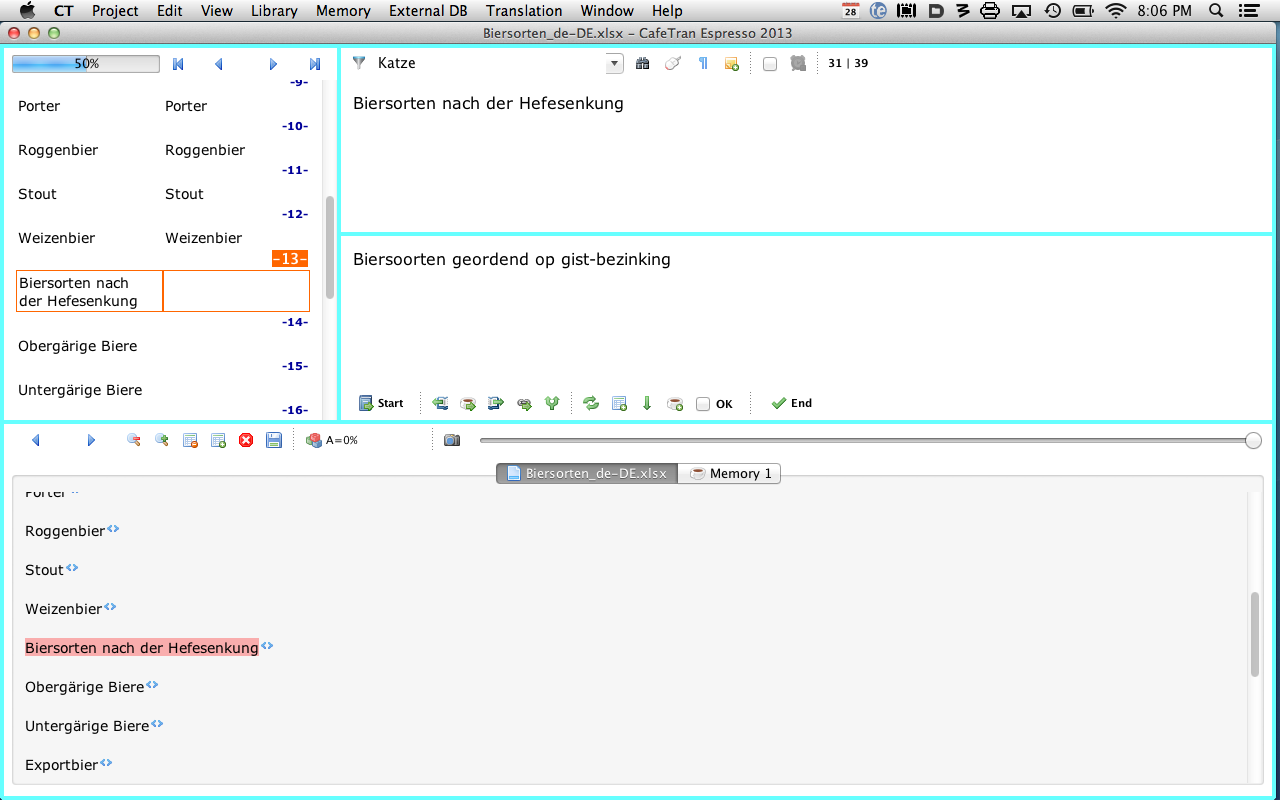Click the filter funnel icon
The image size is (1280, 800).
pyautogui.click(x=359, y=63)
